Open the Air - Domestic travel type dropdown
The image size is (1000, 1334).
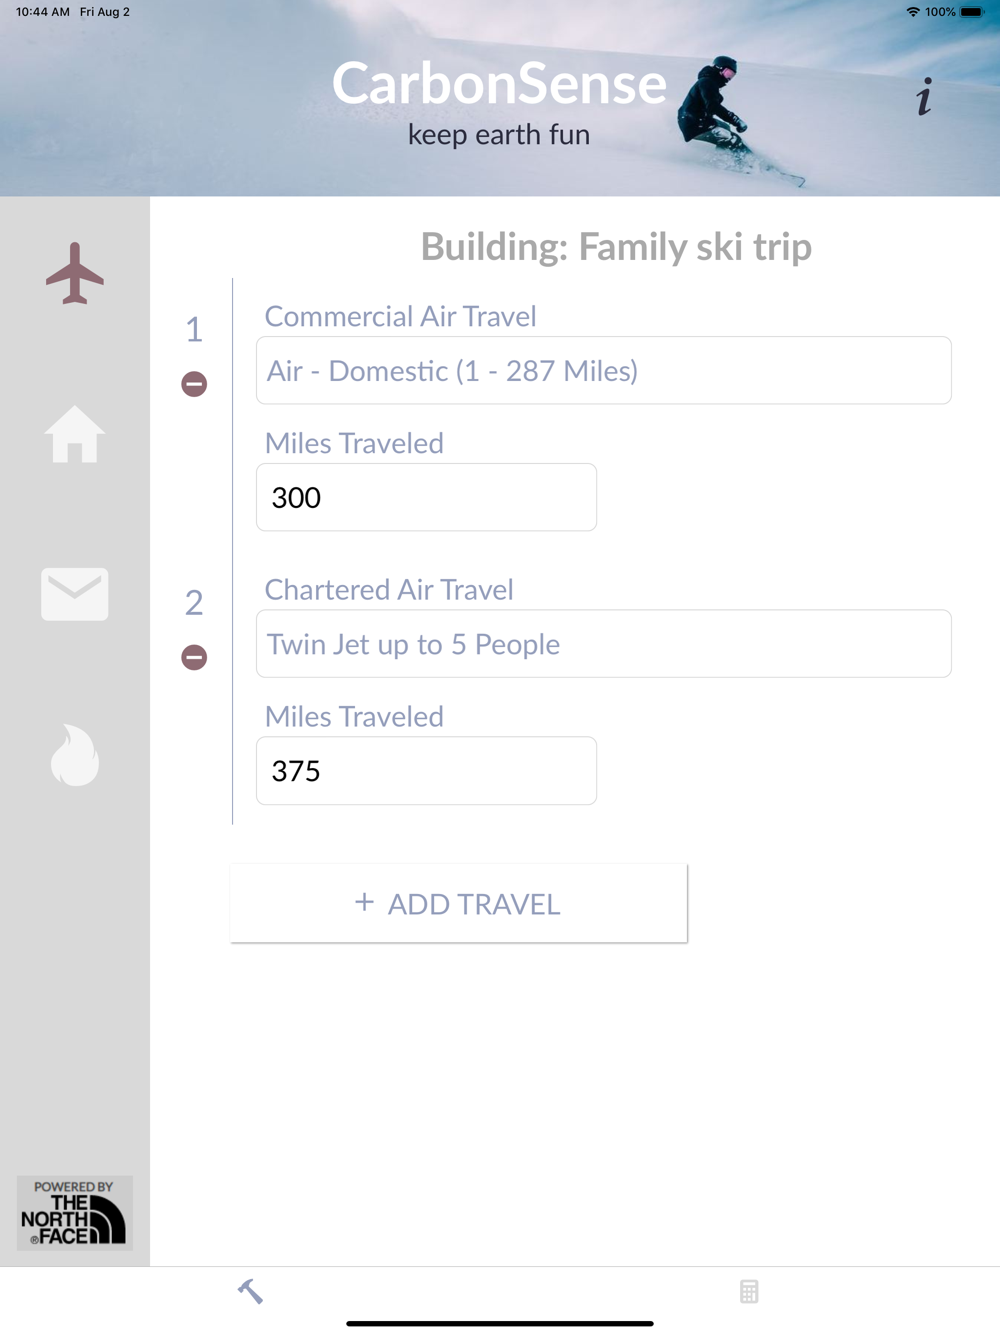click(x=604, y=371)
